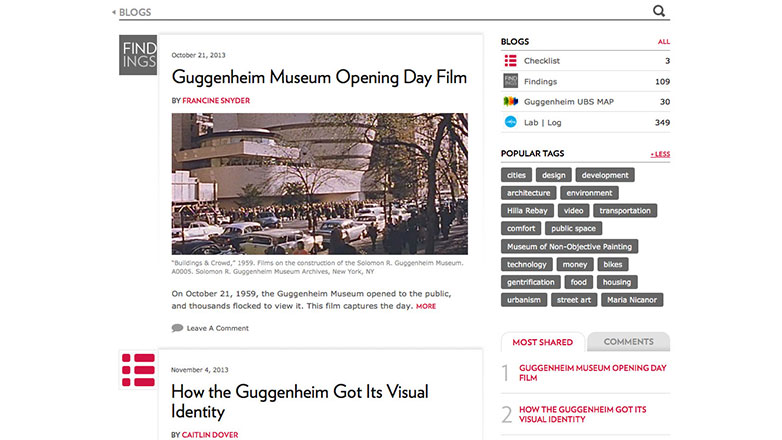Click the red Checklist logo beside second post
This screenshot has height=440, width=782.
pos(138,370)
